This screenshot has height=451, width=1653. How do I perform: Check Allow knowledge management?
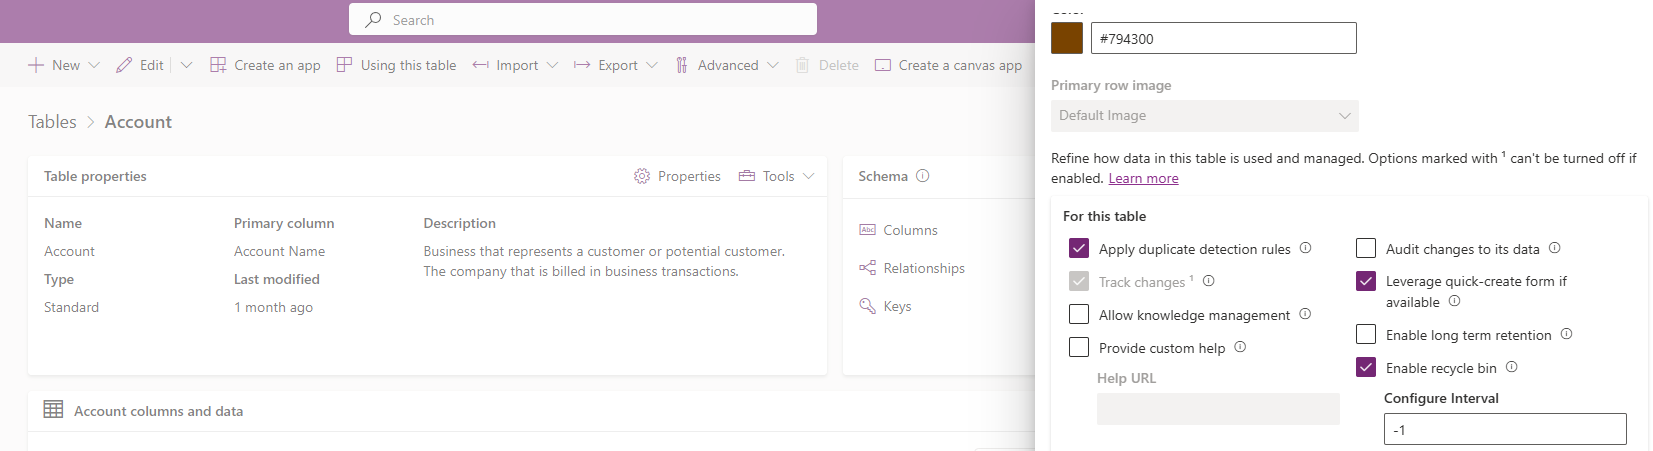[1079, 314]
